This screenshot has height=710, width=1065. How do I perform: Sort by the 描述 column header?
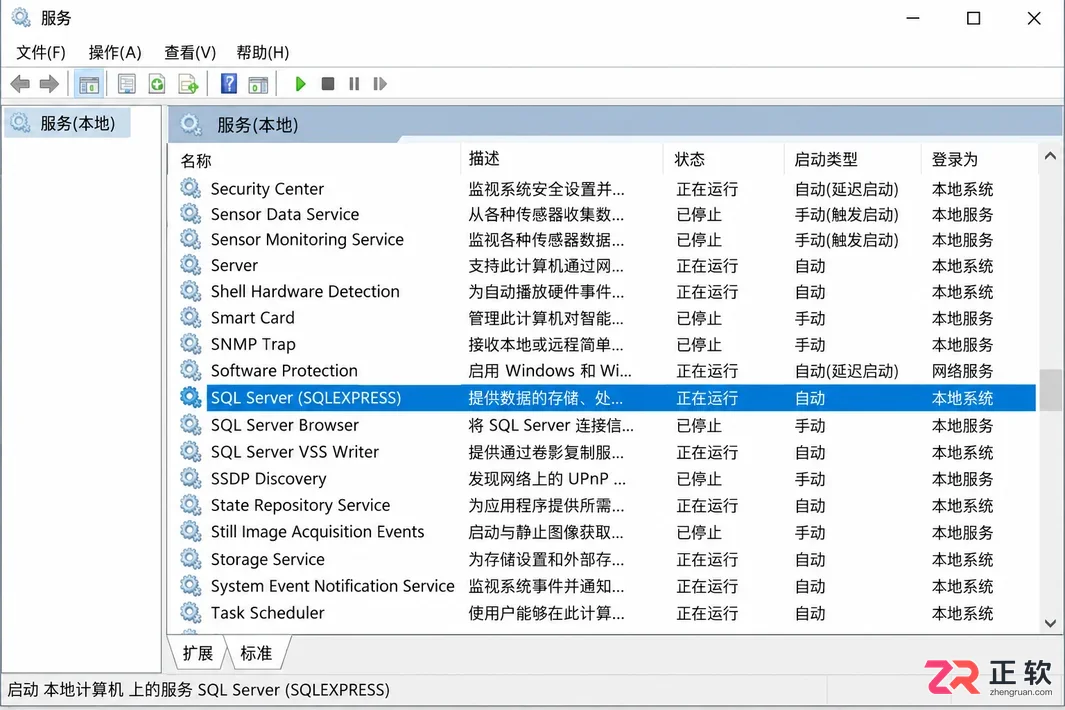tap(562, 159)
